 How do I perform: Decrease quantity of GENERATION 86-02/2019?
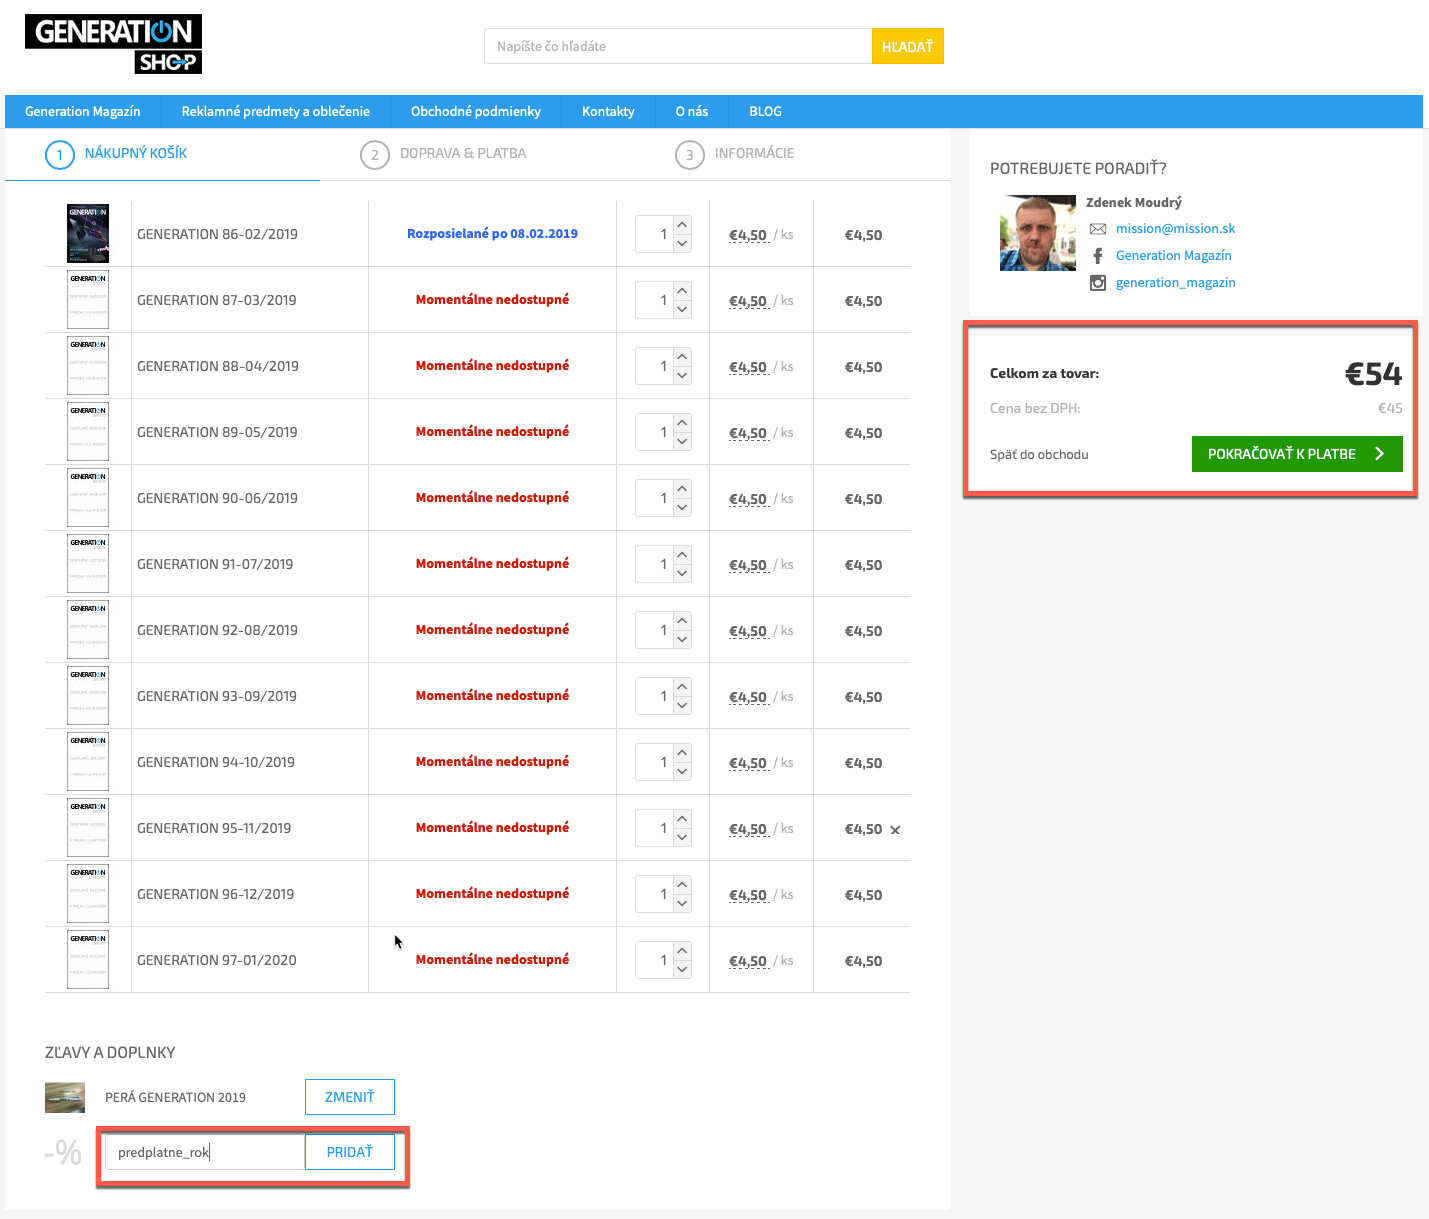pos(682,244)
